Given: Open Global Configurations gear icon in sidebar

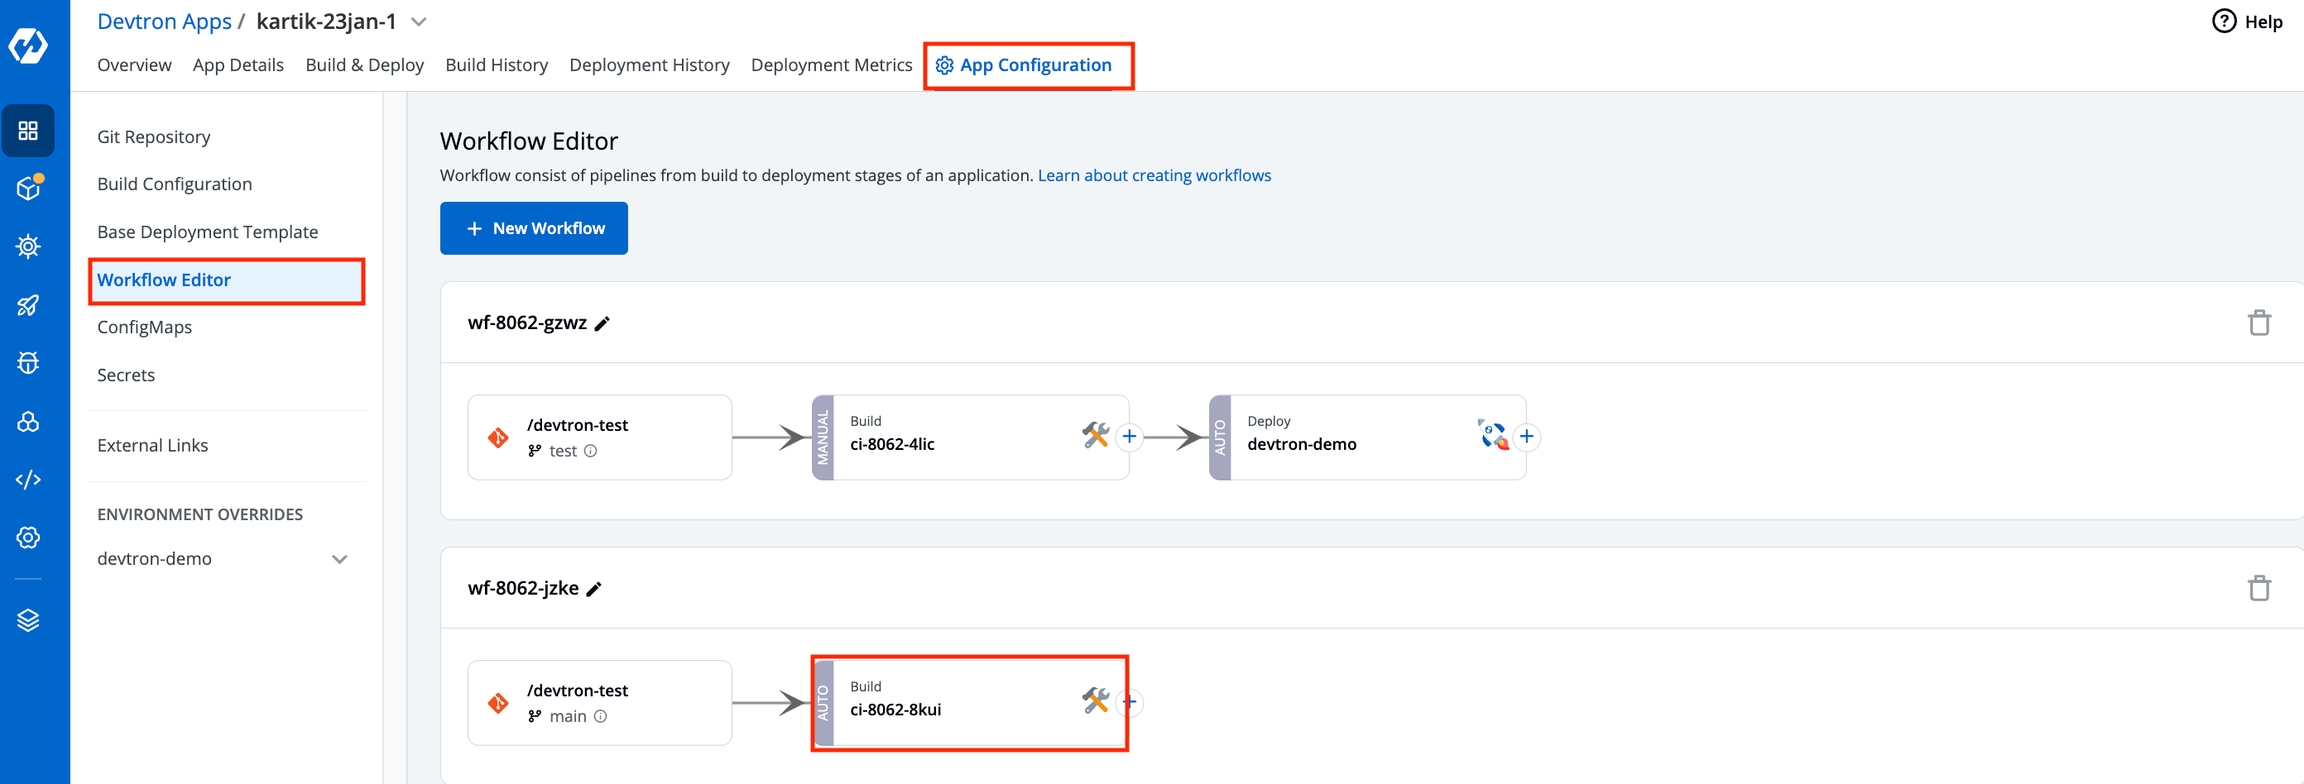Looking at the screenshot, I should (x=28, y=538).
